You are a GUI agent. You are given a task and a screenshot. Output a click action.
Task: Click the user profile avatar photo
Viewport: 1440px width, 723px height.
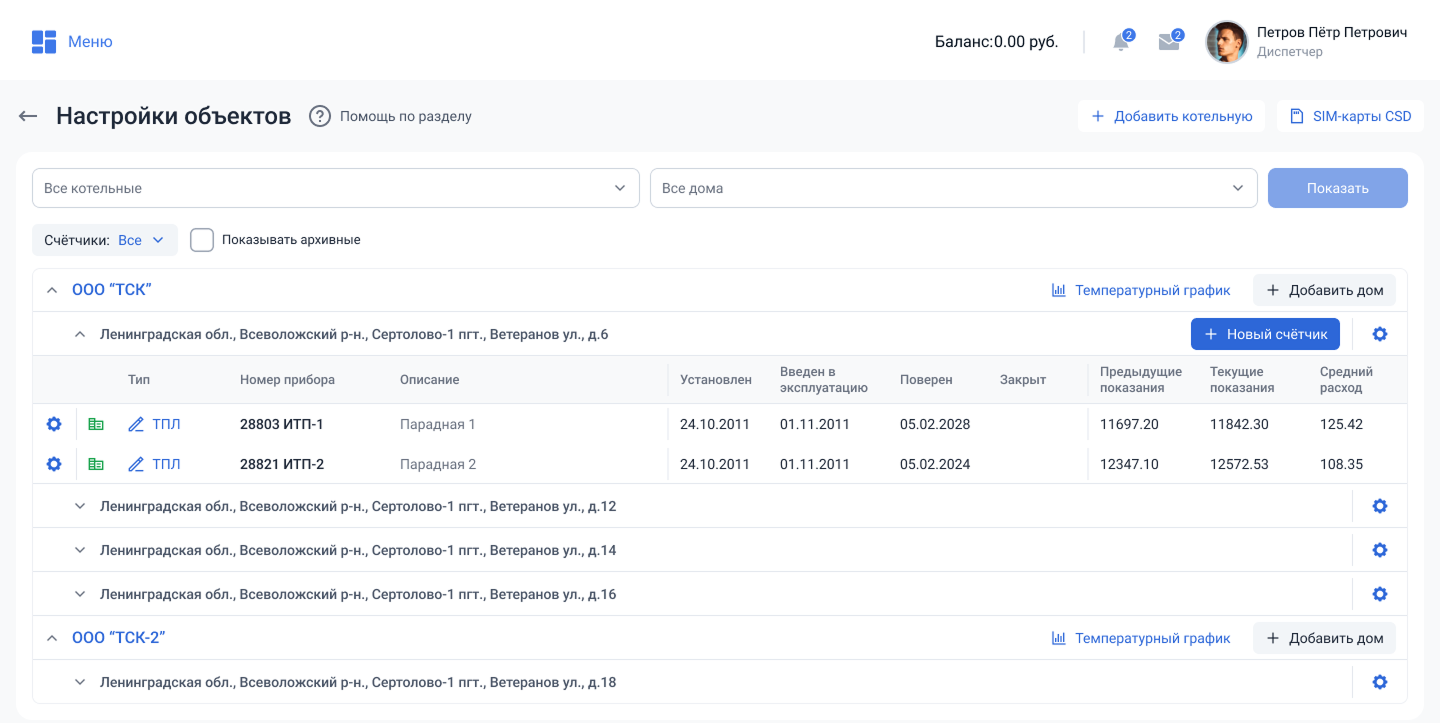[x=1227, y=42]
